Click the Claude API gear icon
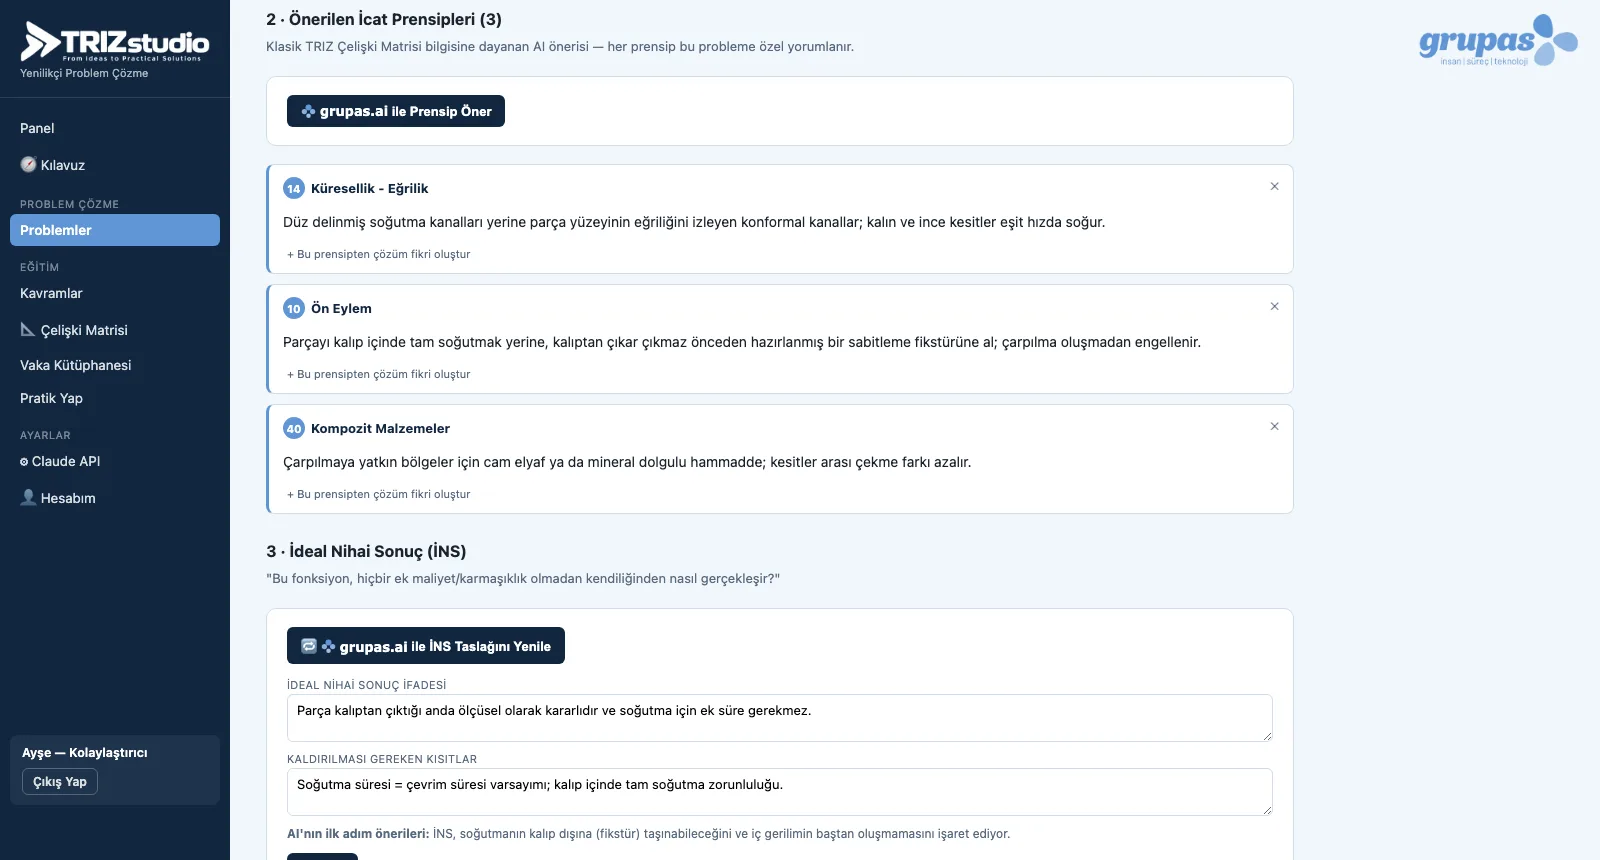Image resolution: width=1600 pixels, height=860 pixels. pos(24,462)
